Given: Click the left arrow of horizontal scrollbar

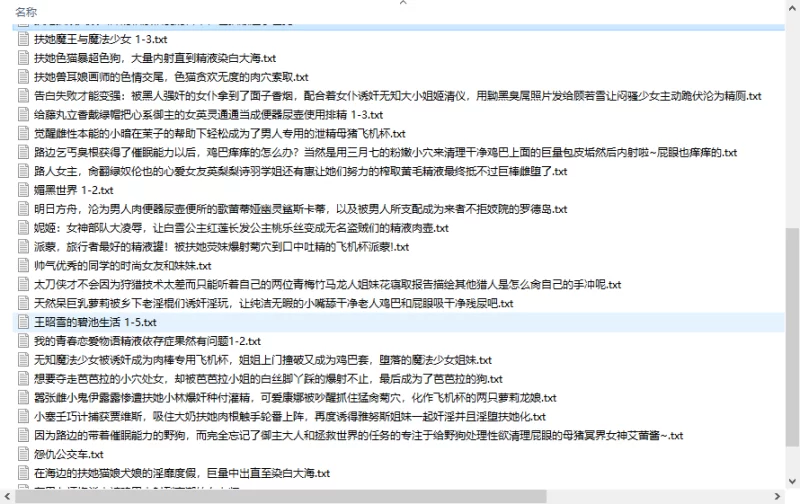Looking at the screenshot, I should (x=7, y=496).
